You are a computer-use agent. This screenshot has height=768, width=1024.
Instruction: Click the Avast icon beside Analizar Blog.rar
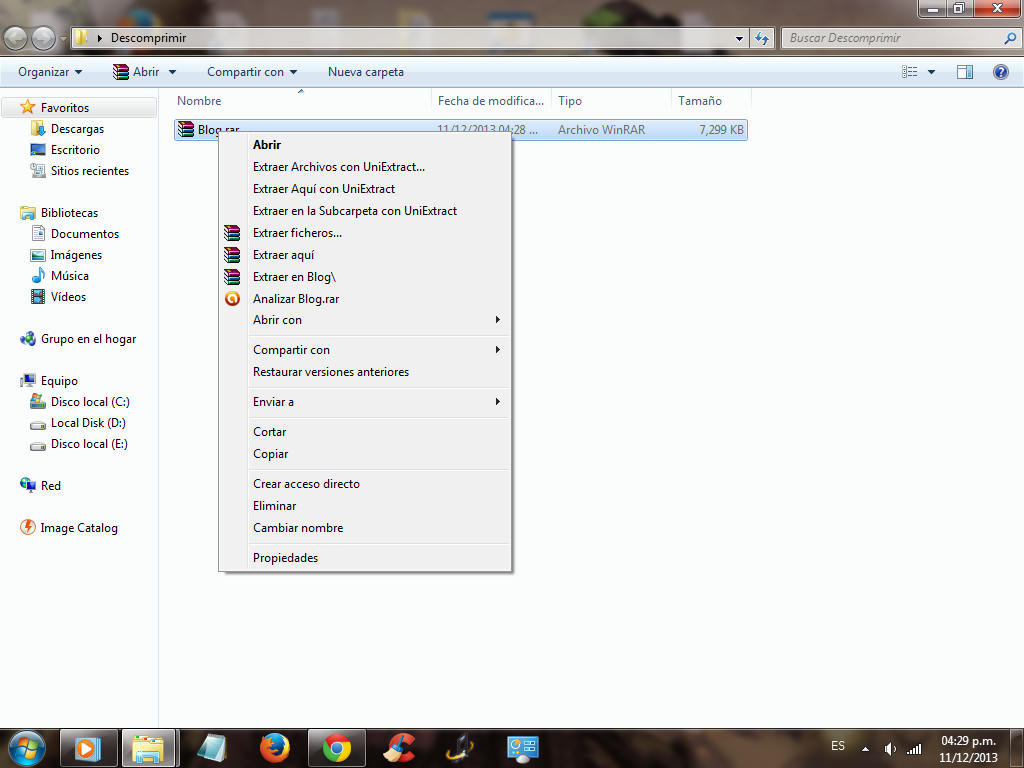click(x=232, y=299)
